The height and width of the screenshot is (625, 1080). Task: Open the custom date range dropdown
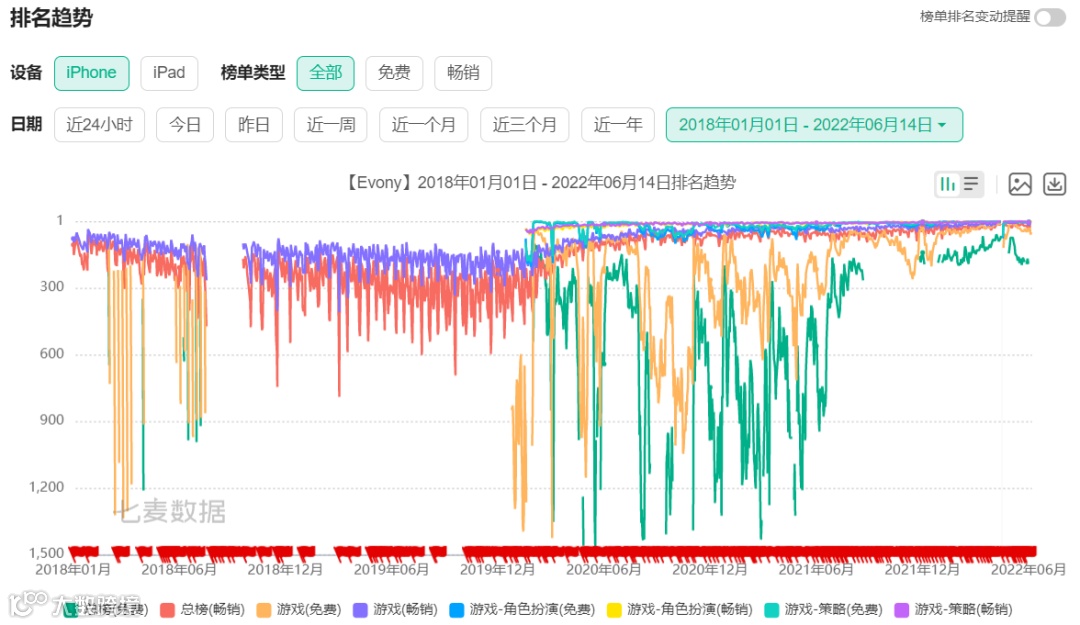[814, 125]
